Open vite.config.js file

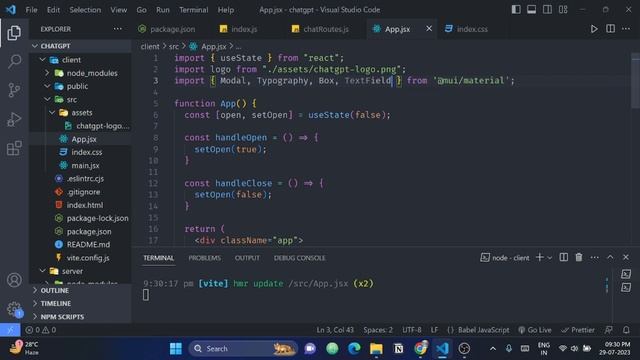pos(80,258)
